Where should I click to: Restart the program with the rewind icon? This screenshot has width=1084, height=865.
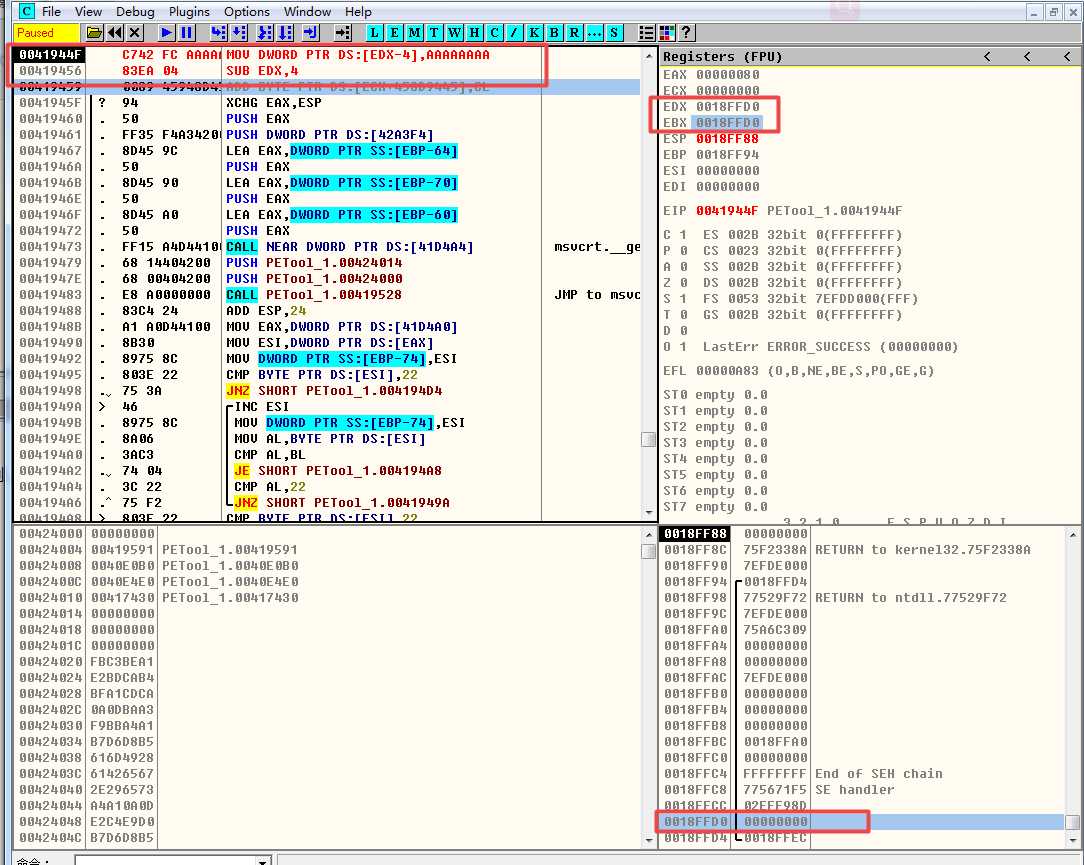pyautogui.click(x=115, y=33)
